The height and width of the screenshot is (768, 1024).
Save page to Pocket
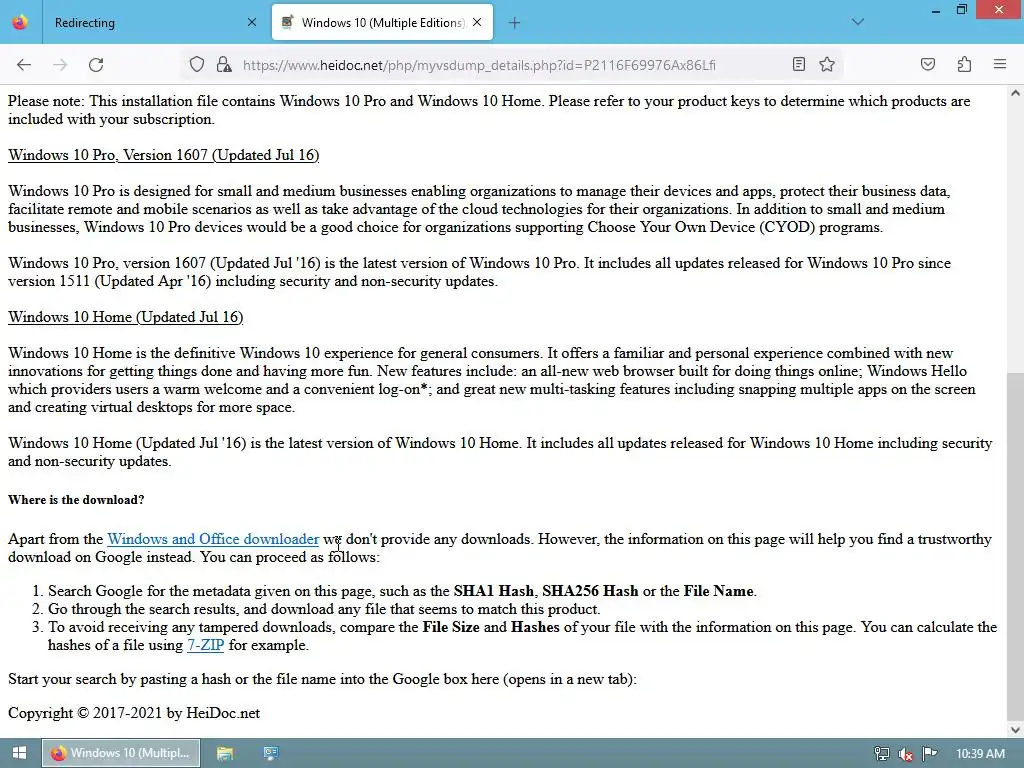927,64
